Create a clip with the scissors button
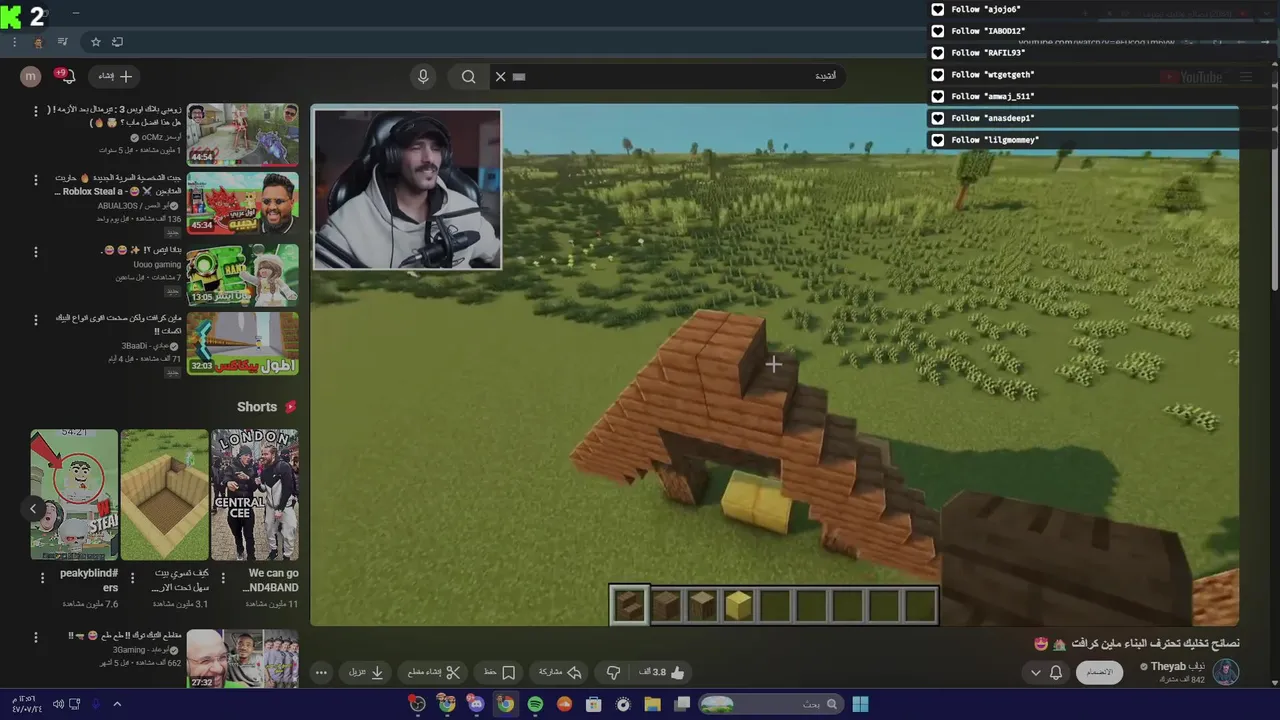Image resolution: width=1280 pixels, height=720 pixels. (434, 672)
